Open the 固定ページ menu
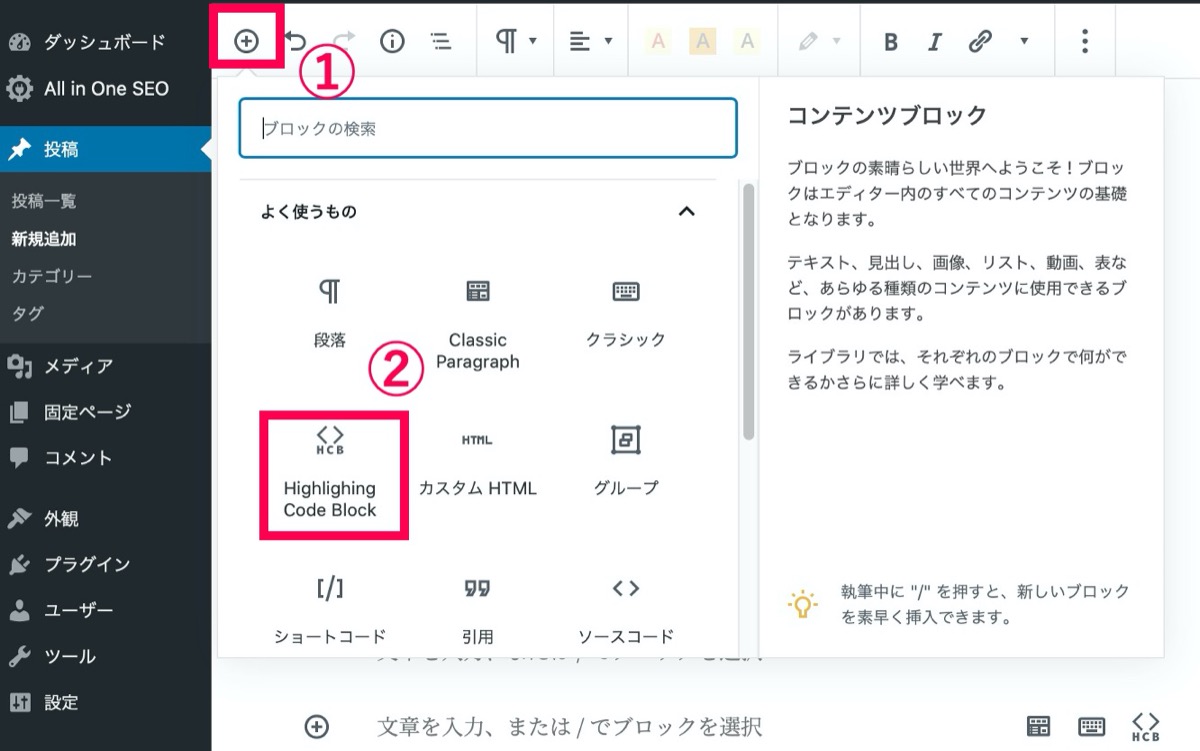The height and width of the screenshot is (751, 1200). click(105, 412)
